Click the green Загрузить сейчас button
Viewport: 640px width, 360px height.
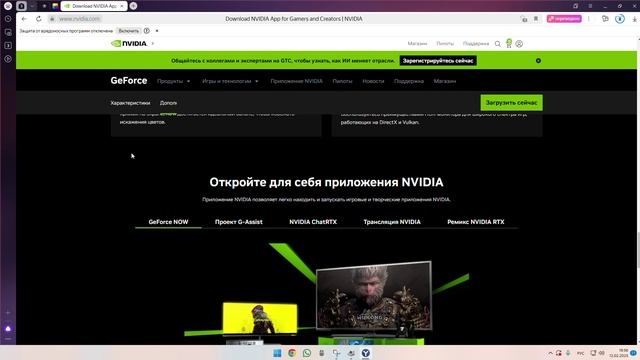[511, 102]
